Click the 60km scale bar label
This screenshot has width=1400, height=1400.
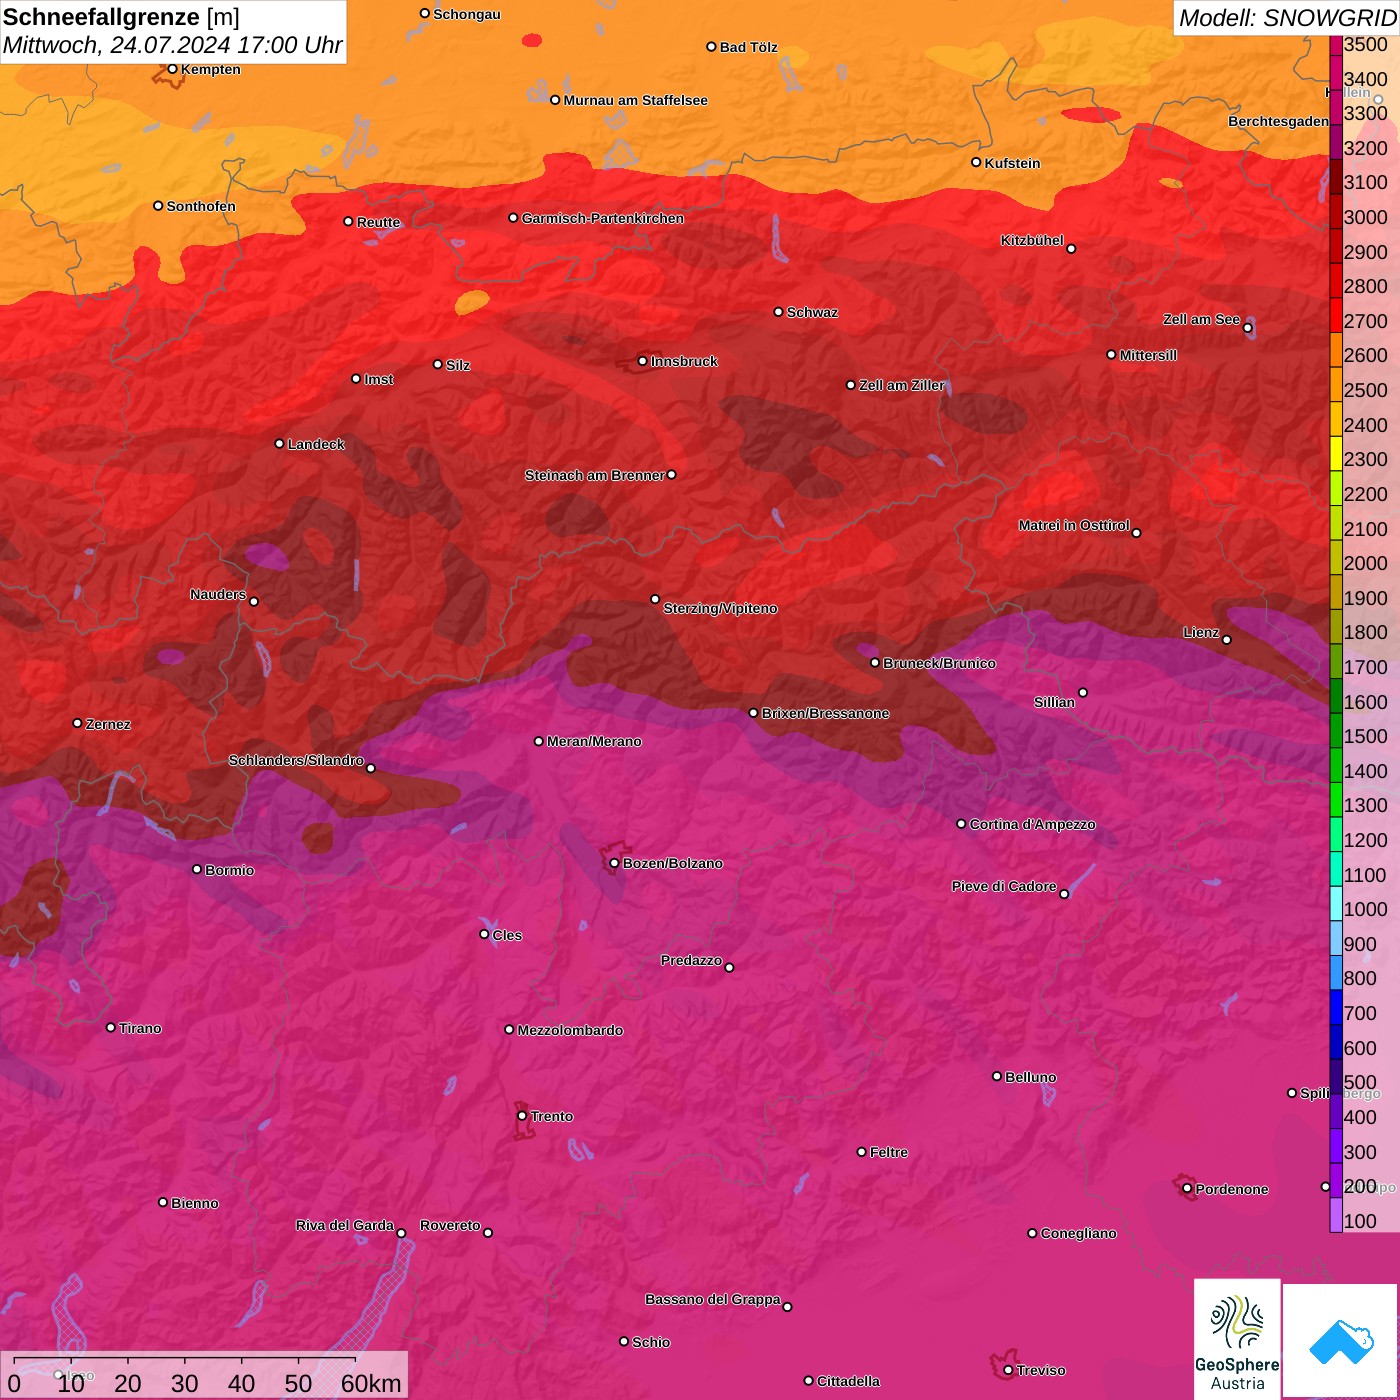[x=371, y=1383]
